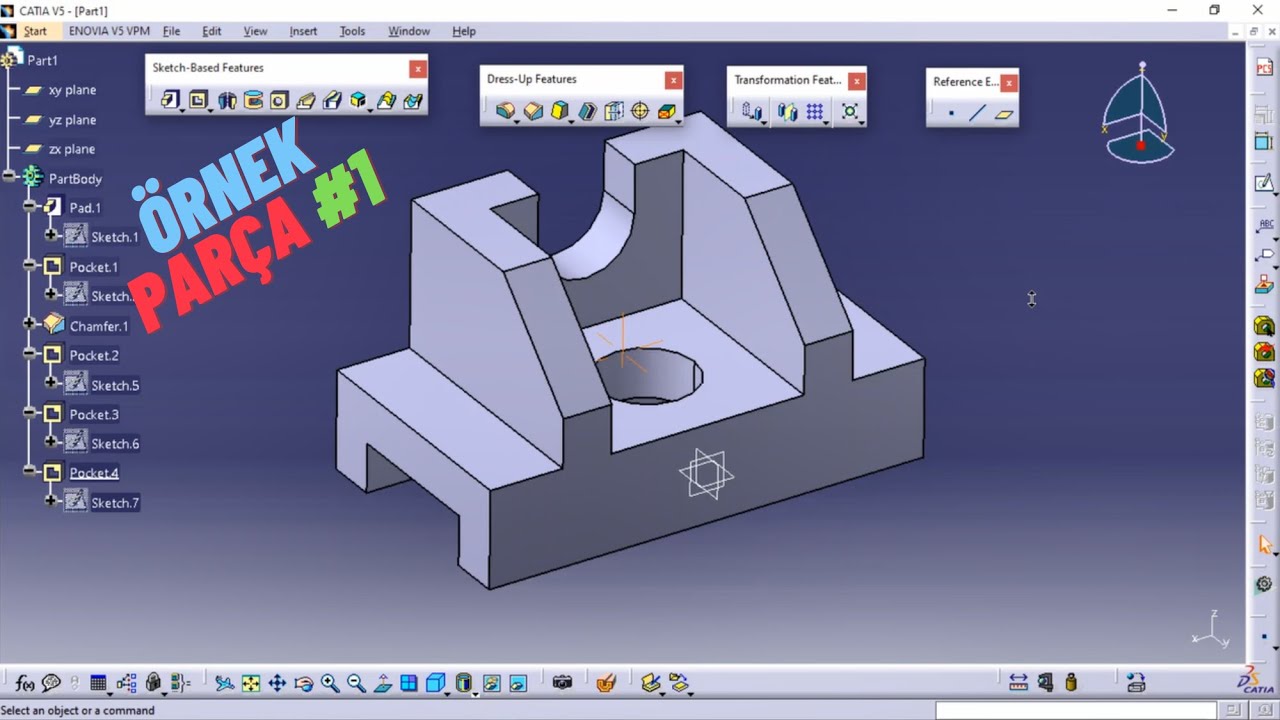Create a reference Plane
The width and height of the screenshot is (1280, 720).
tap(1004, 114)
